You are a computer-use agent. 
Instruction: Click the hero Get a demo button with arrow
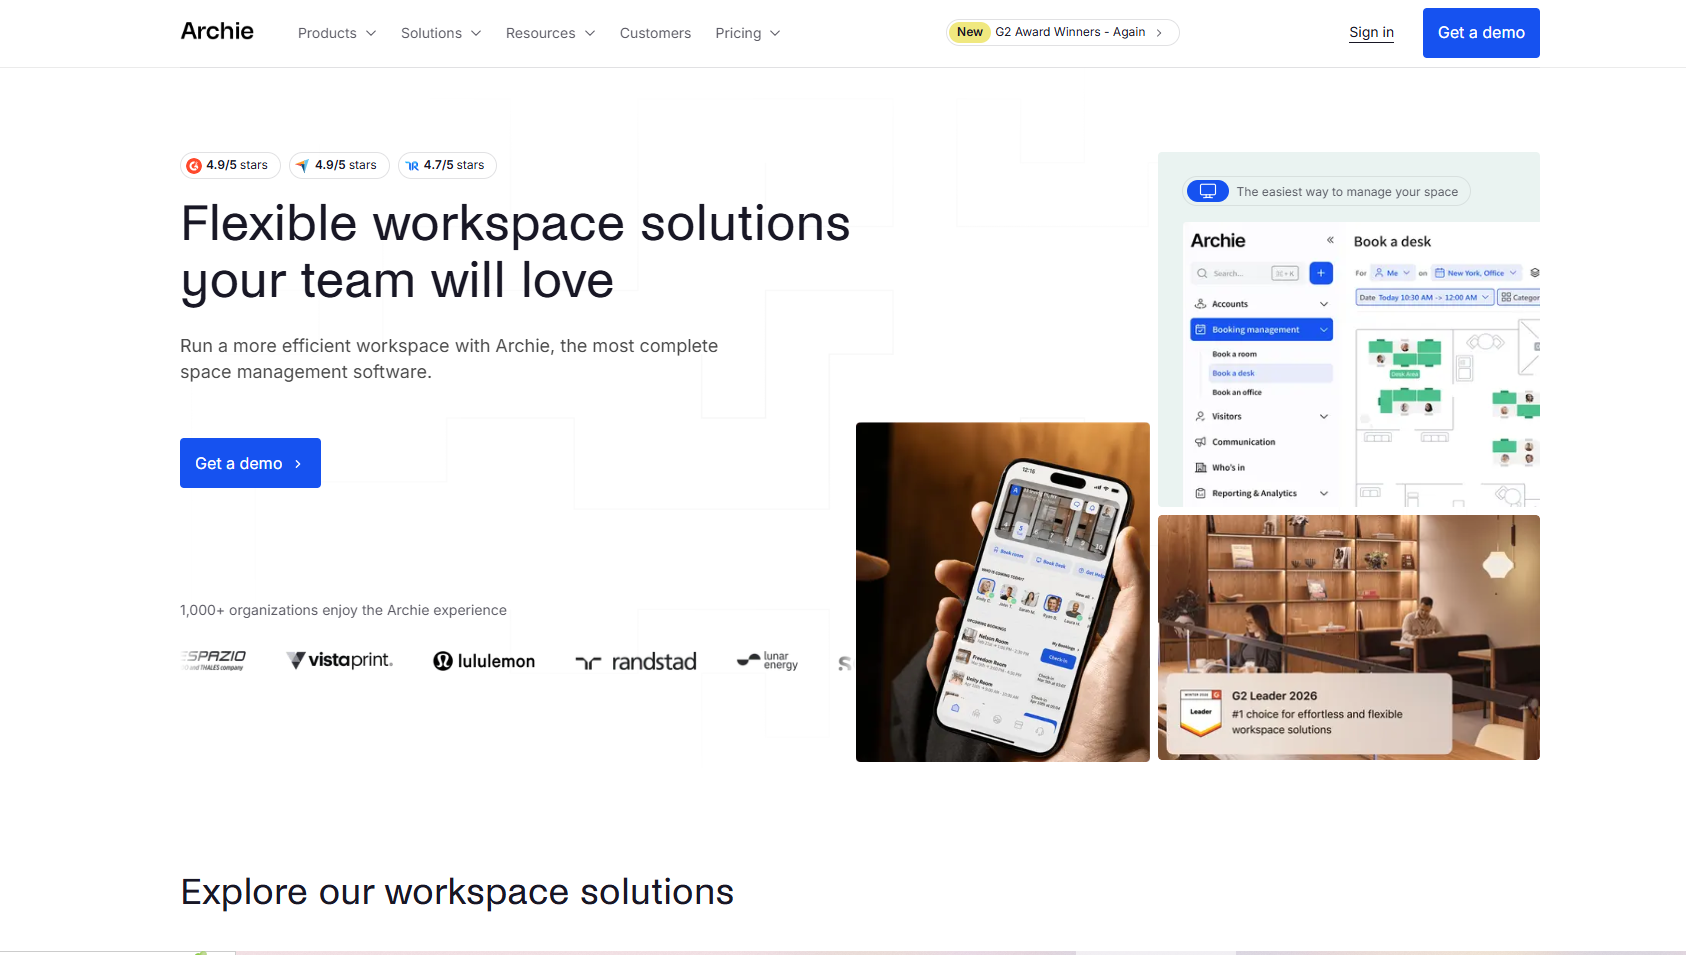(250, 463)
